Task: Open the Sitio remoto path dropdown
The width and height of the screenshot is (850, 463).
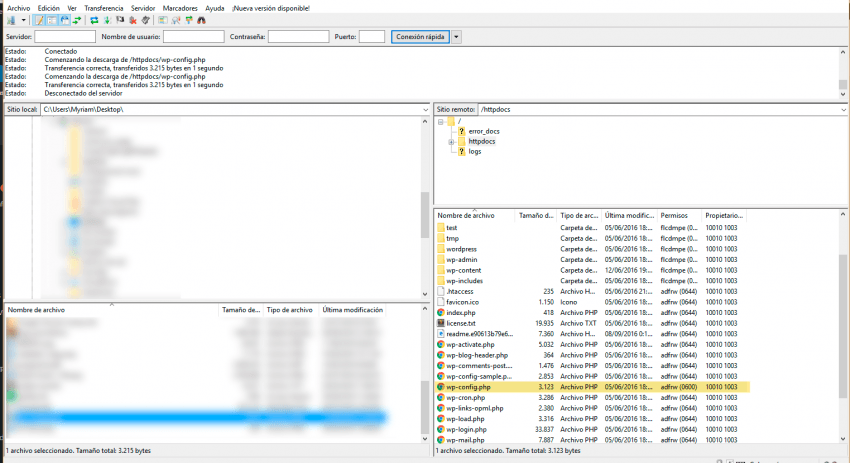Action: point(843,108)
